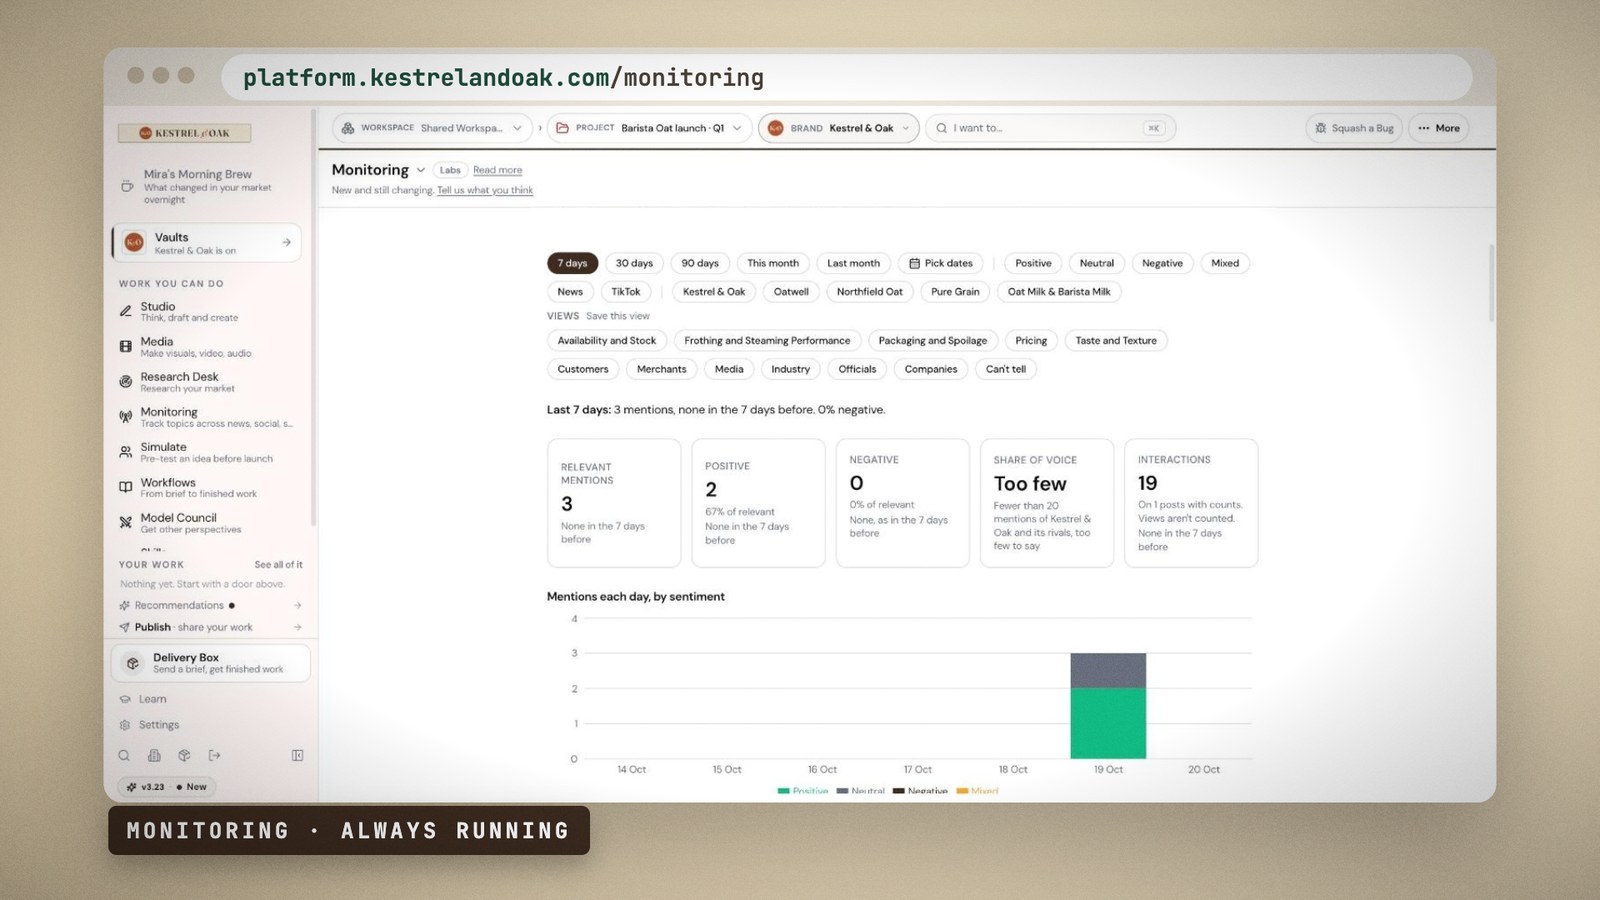The height and width of the screenshot is (900, 1600).
Task: Open the Pick dates calendar picker
Action: click(940, 263)
